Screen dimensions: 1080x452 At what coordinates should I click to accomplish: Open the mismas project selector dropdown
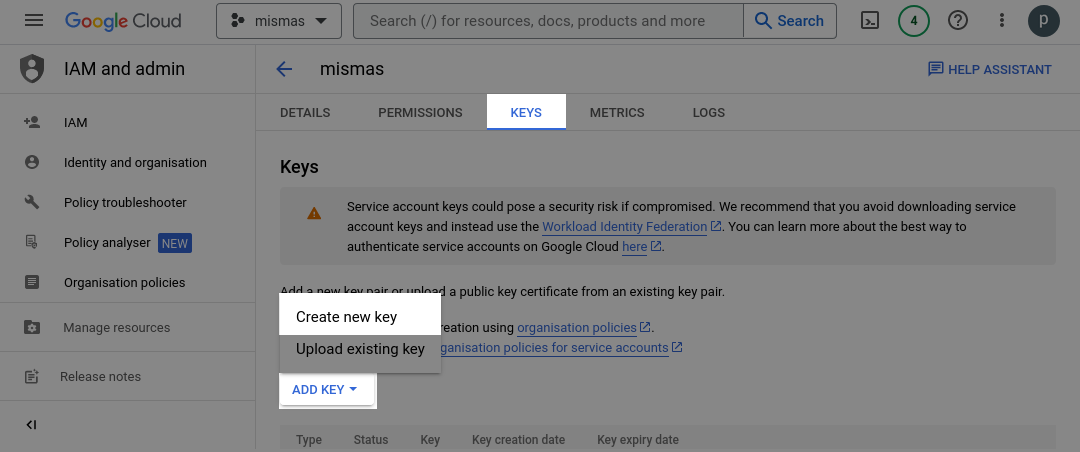point(278,20)
